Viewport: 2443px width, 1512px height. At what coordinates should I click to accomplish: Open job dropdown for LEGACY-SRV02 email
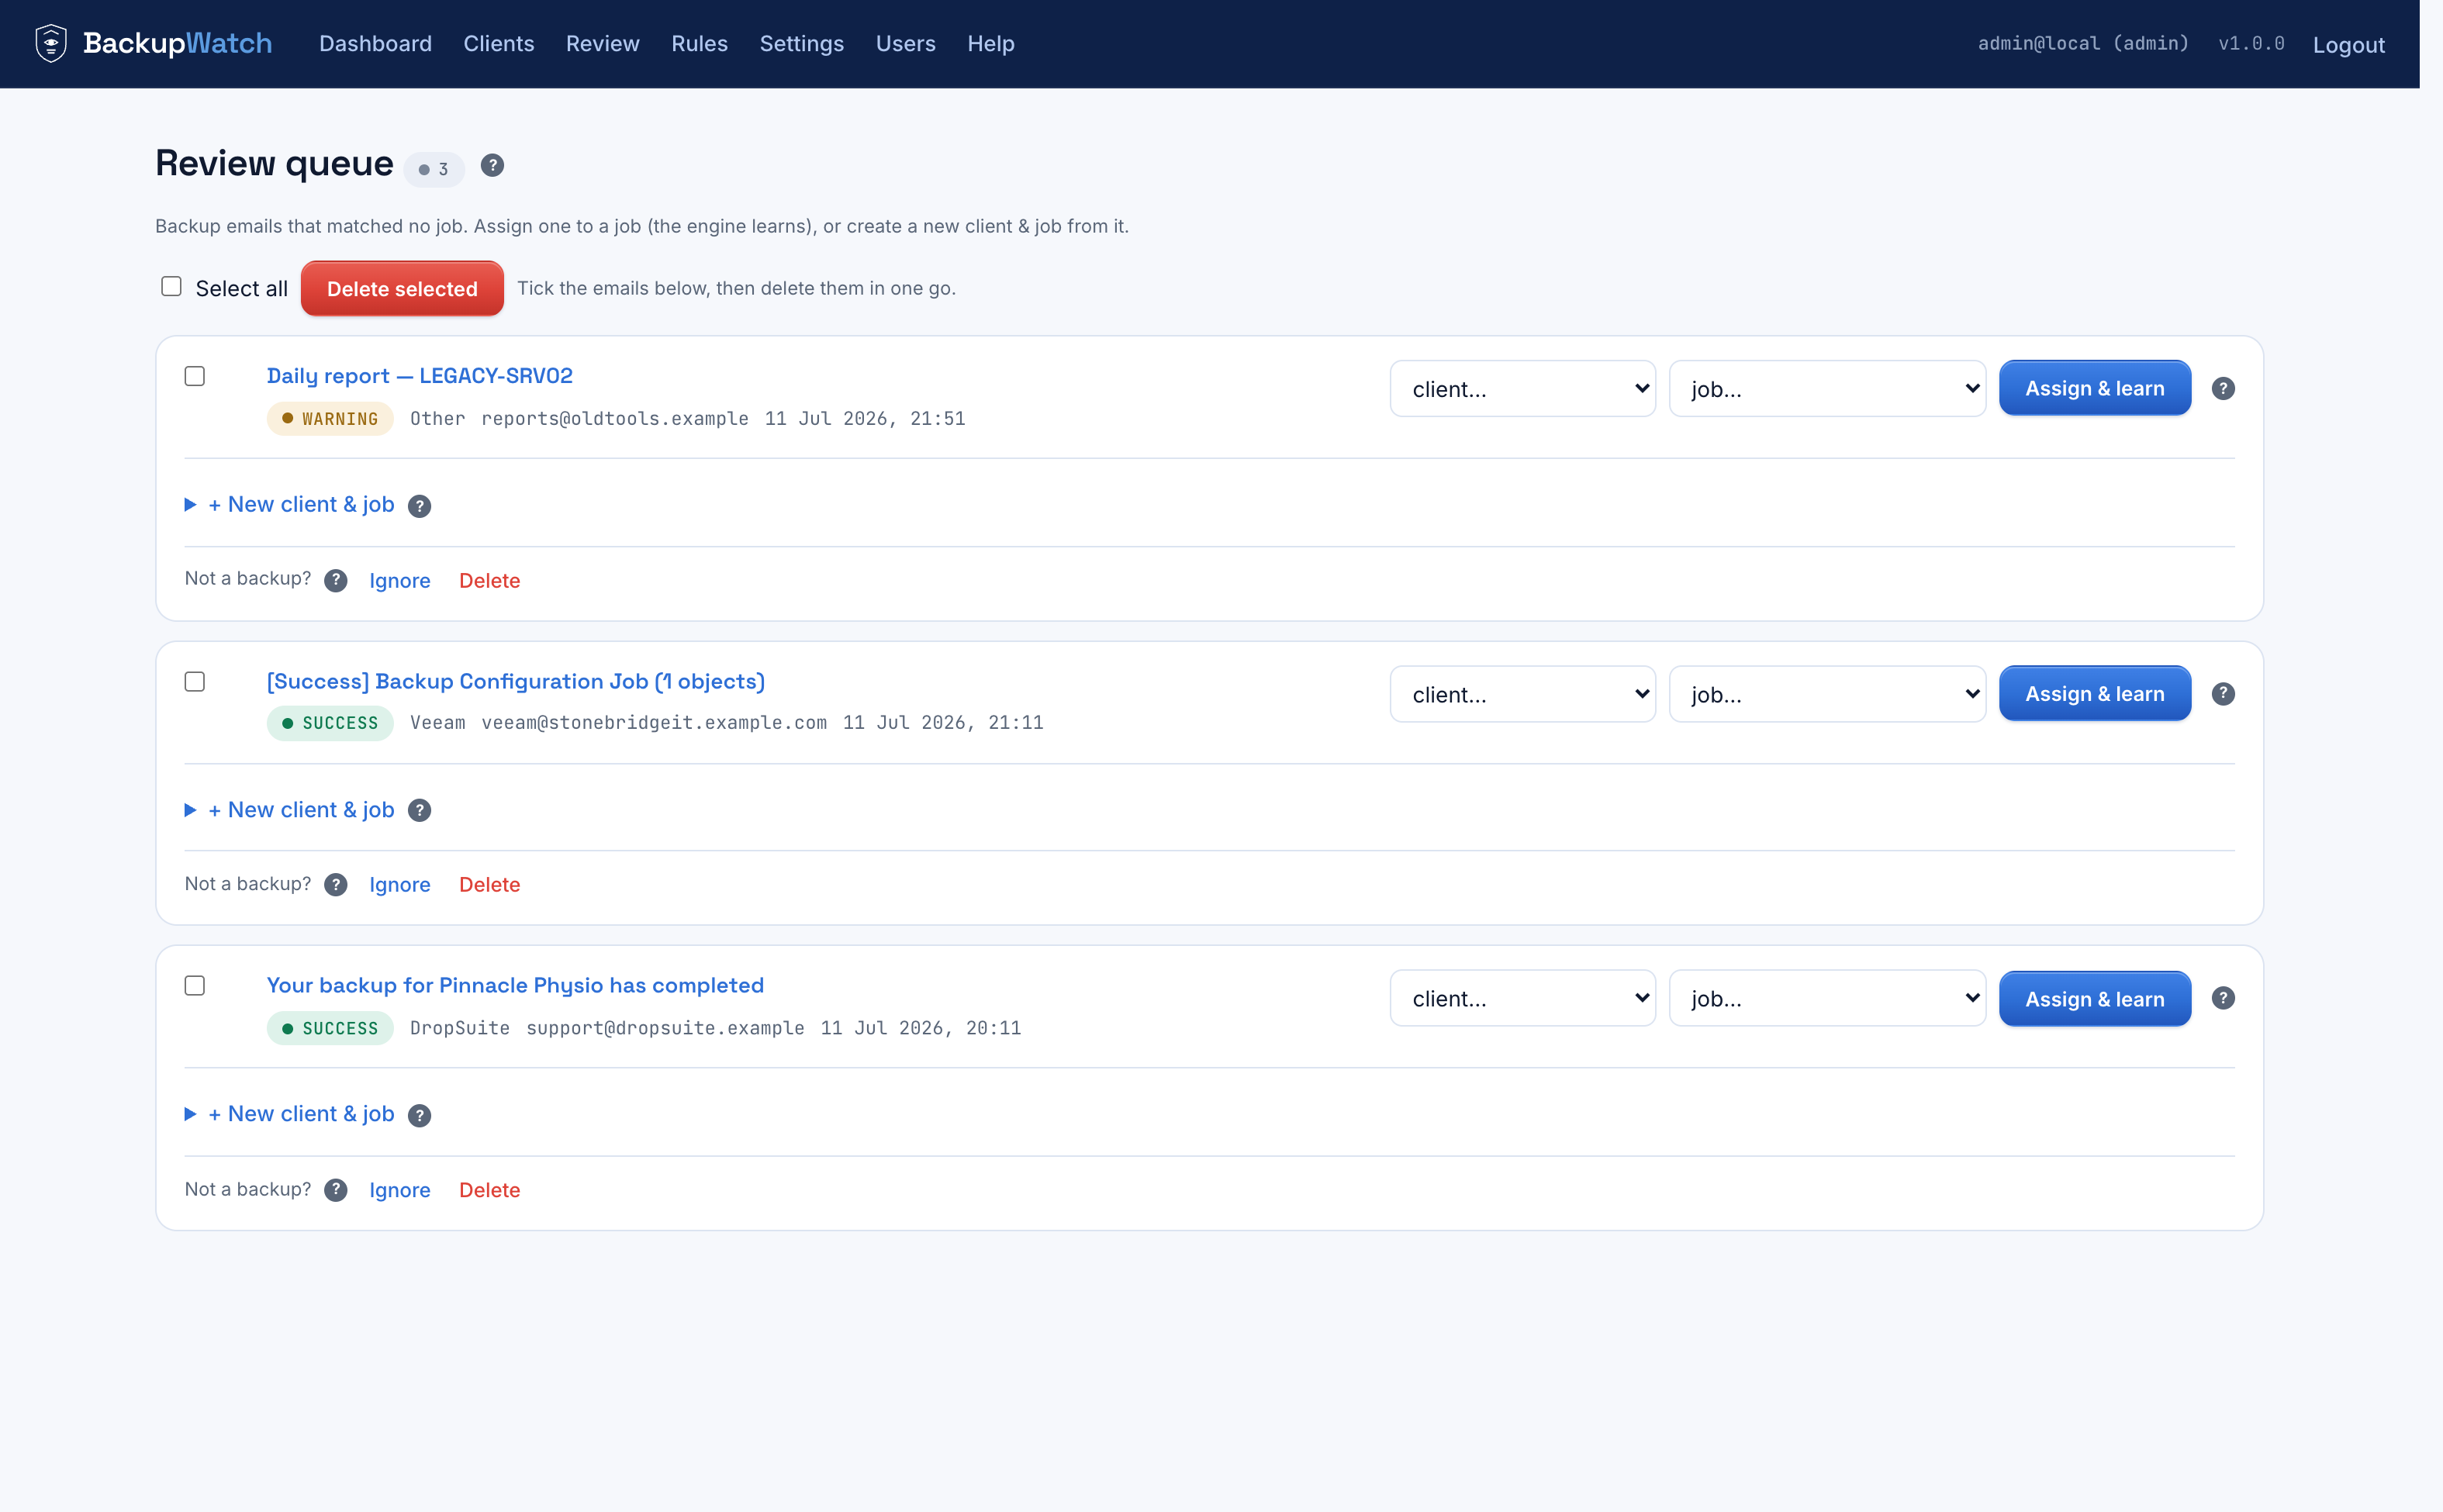click(1827, 389)
